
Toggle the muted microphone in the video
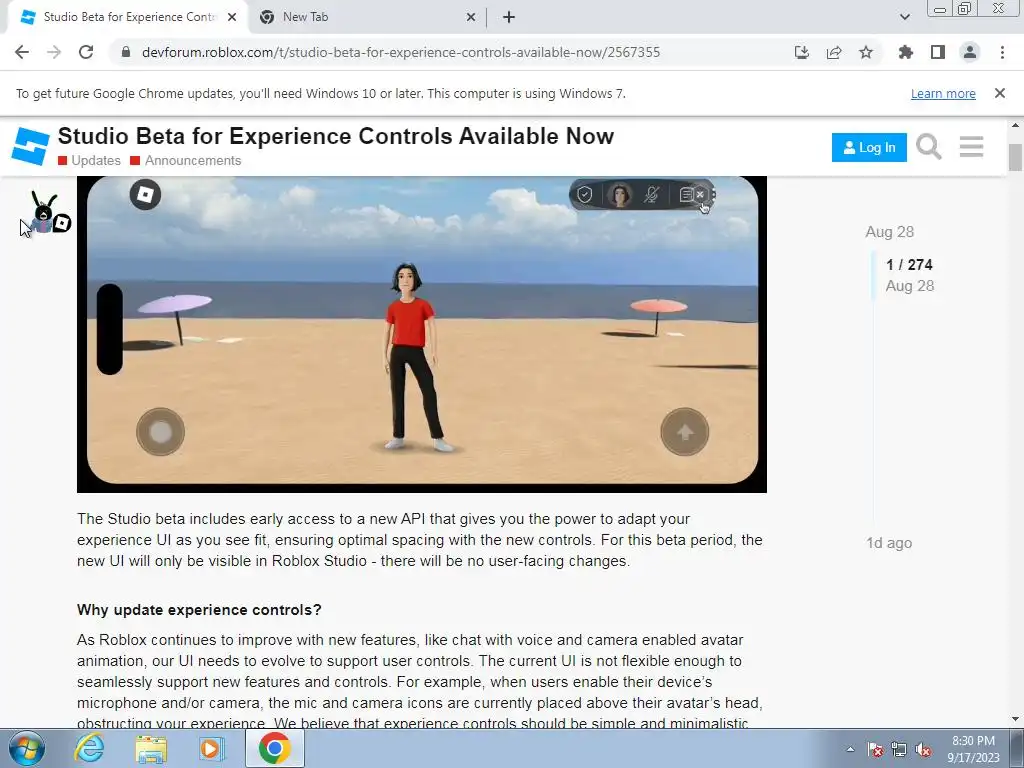(651, 195)
